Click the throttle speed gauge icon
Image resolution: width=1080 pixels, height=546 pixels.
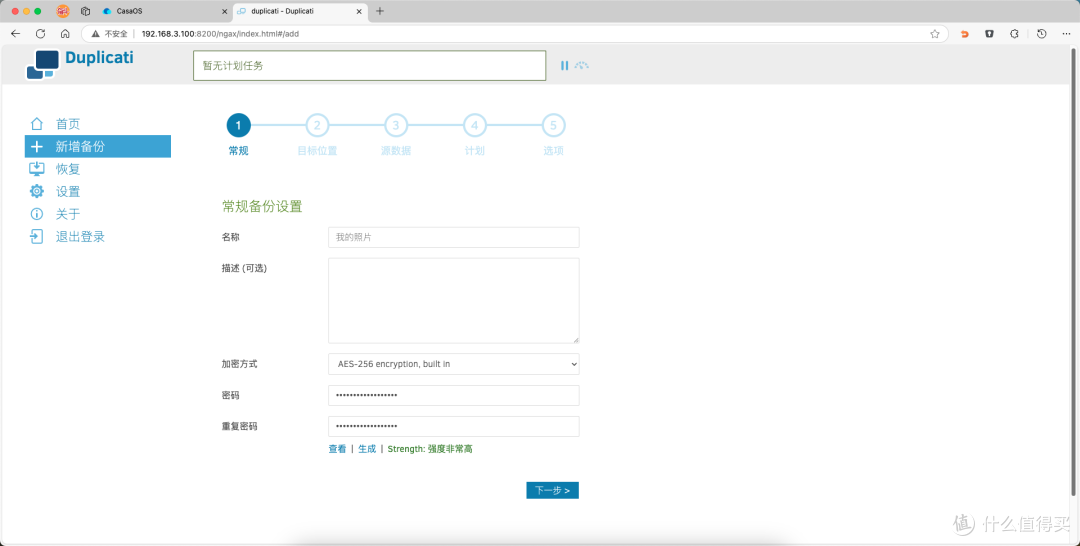coord(582,65)
